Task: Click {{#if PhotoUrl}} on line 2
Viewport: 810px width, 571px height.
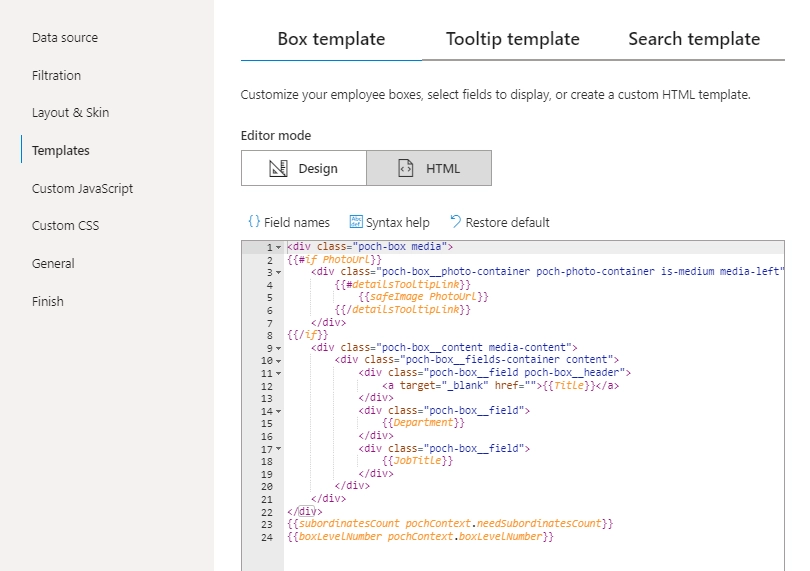Action: (334, 259)
